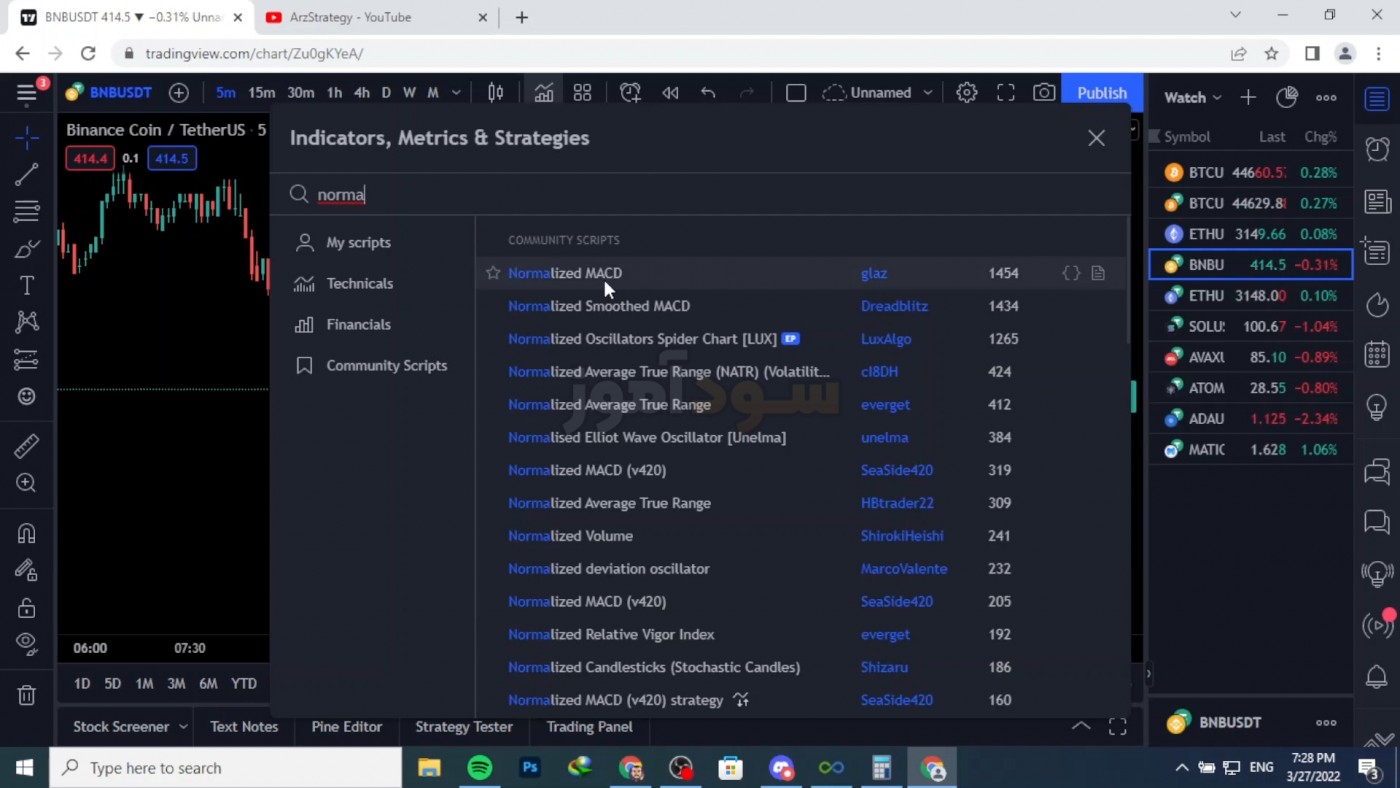
Task: Select chart layout square icon
Action: click(796, 93)
